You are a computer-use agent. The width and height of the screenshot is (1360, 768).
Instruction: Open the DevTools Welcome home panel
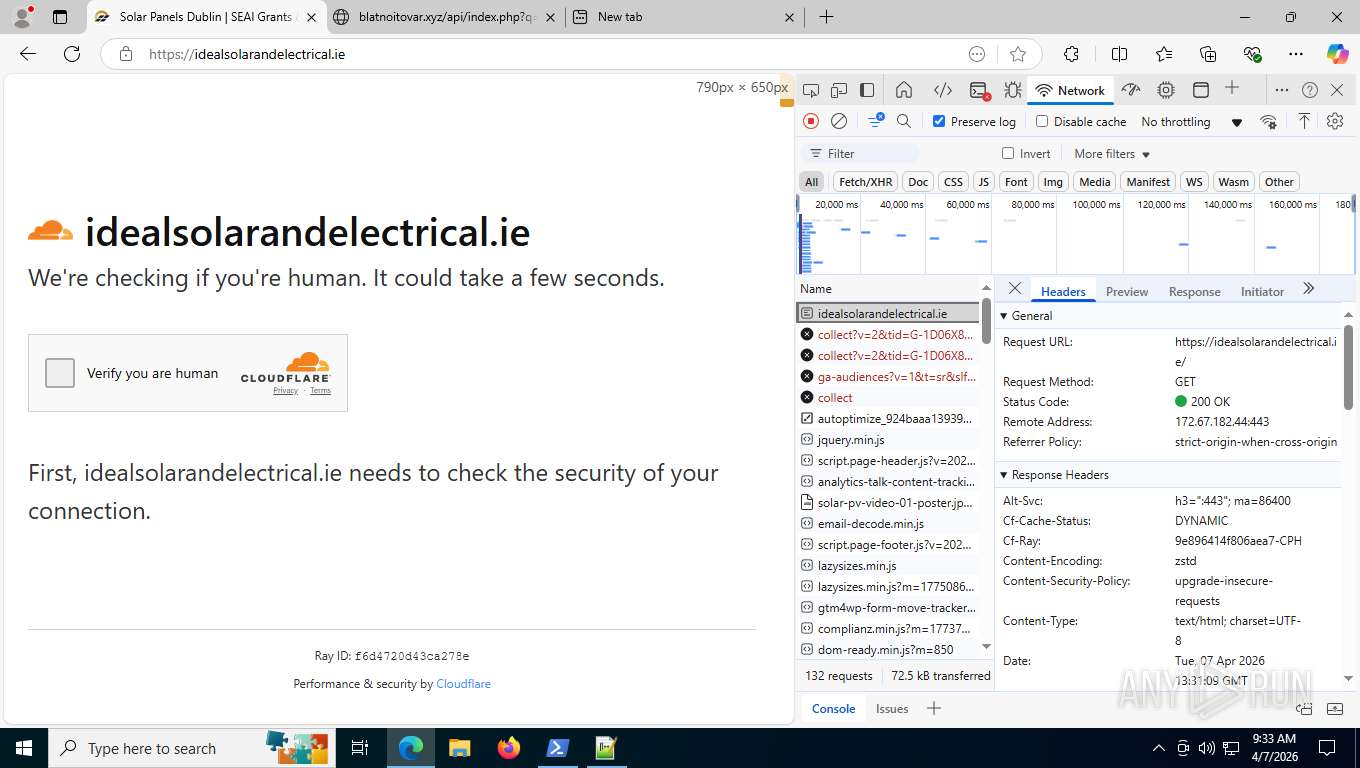(904, 90)
